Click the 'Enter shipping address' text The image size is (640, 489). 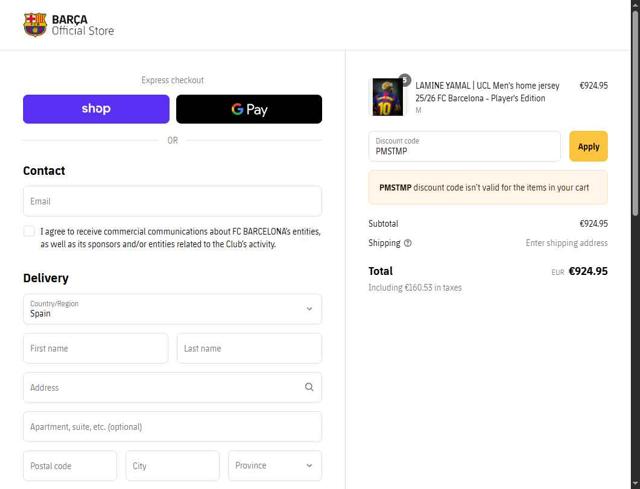(x=567, y=243)
